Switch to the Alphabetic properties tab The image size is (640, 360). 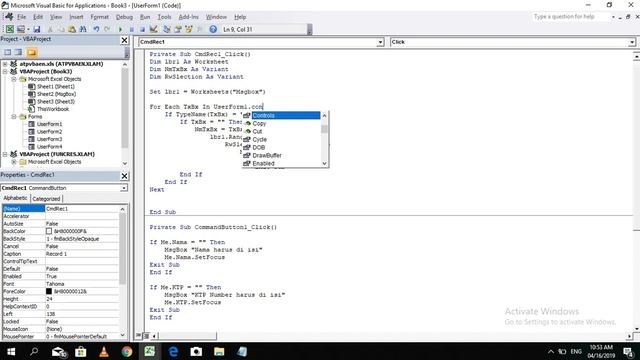click(16, 198)
